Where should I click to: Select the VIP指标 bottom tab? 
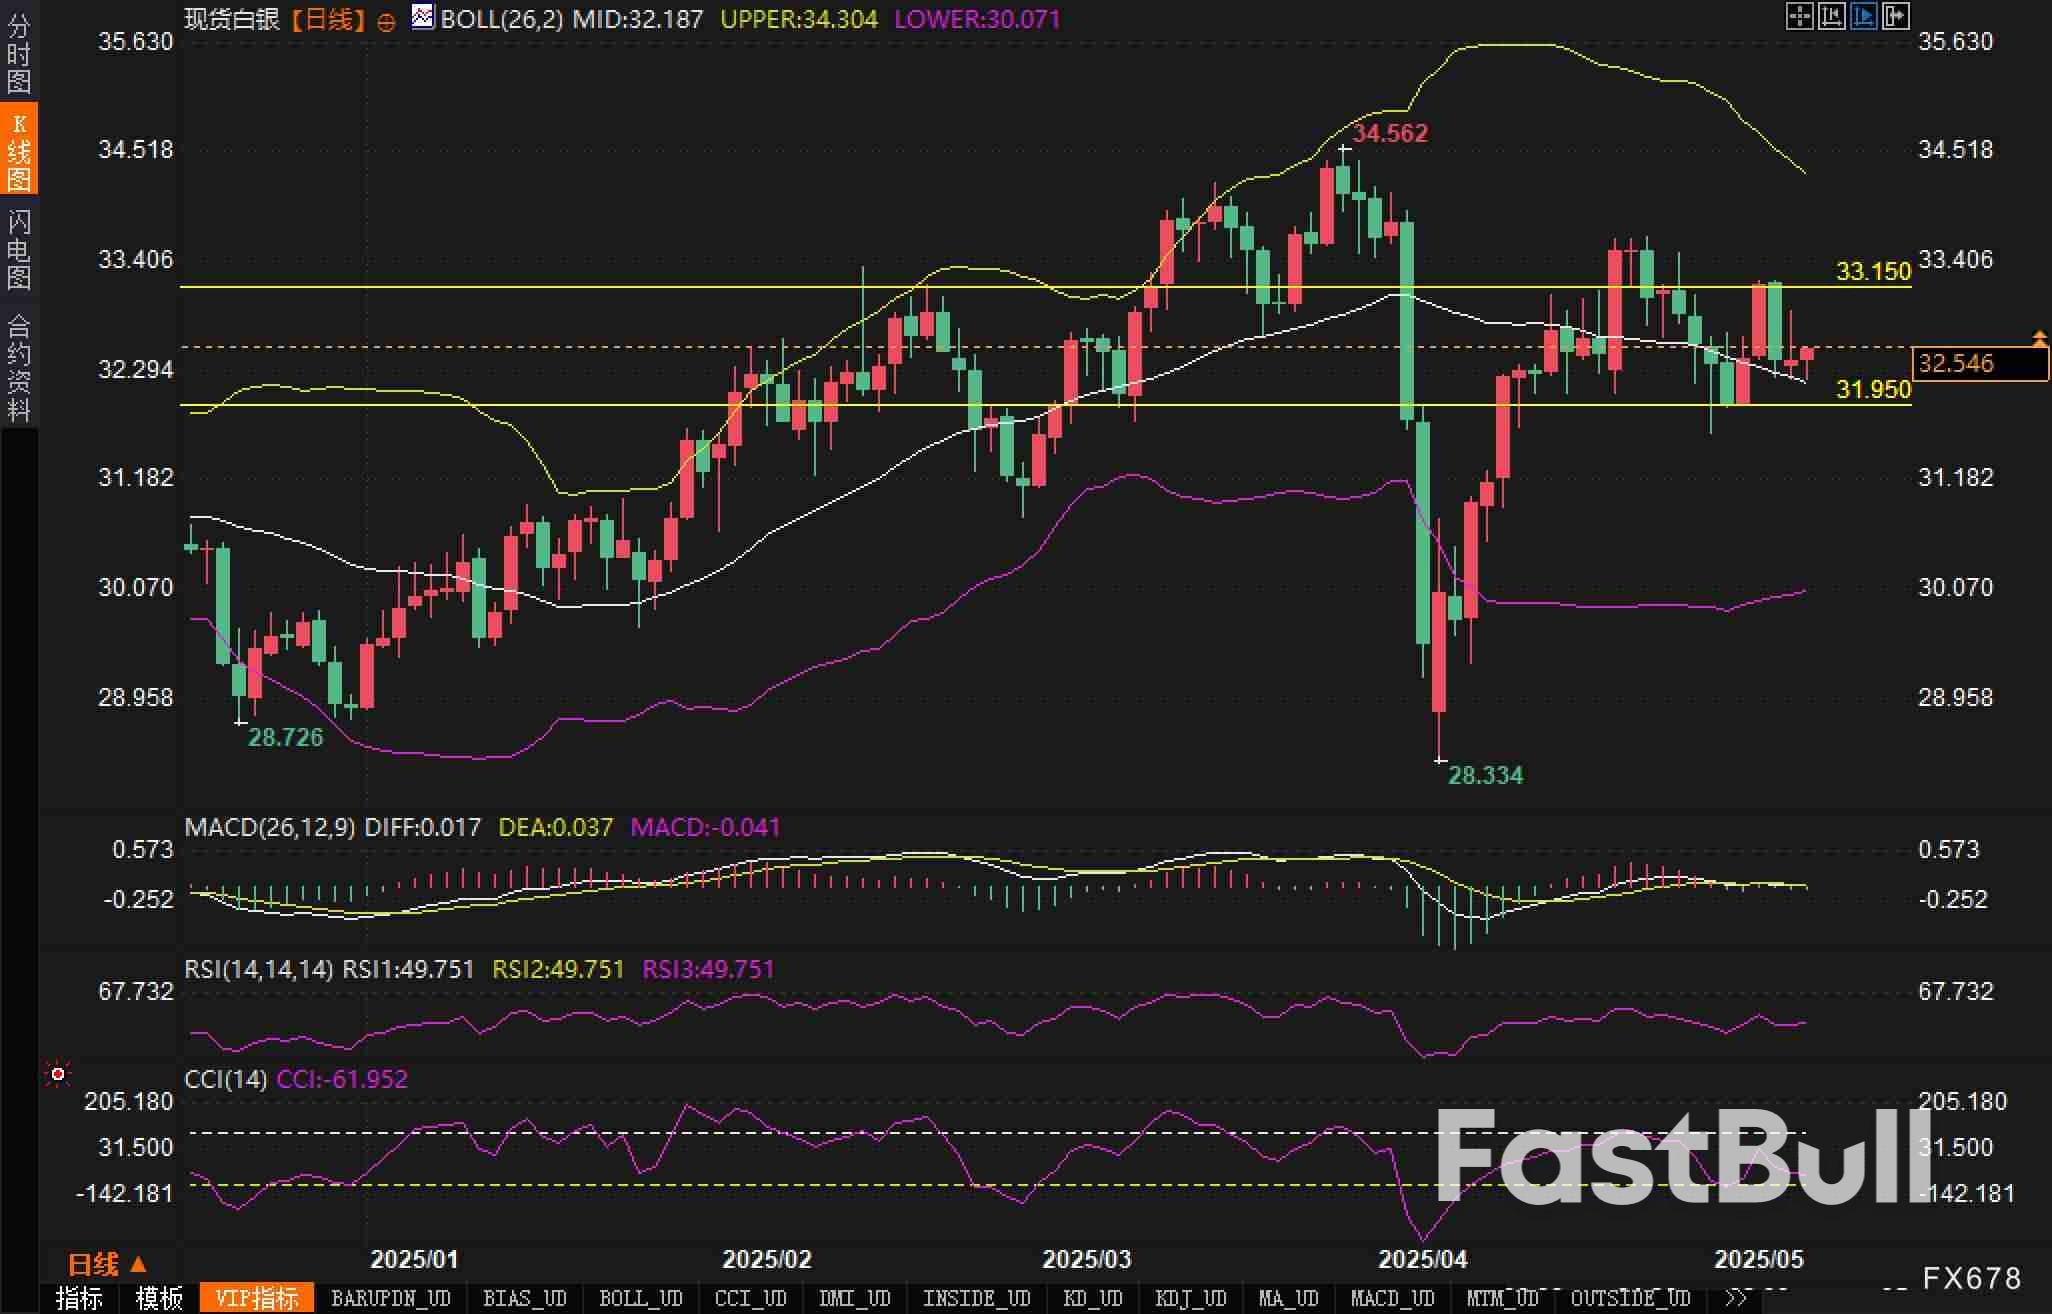point(257,1298)
